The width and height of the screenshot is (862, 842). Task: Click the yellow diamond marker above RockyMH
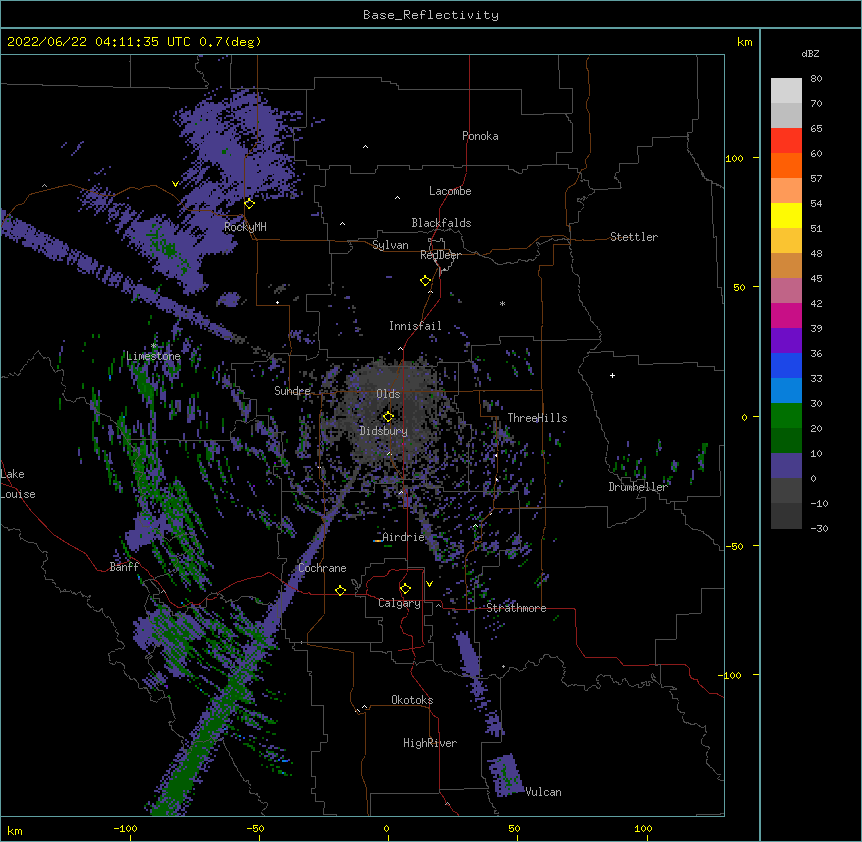coord(250,204)
